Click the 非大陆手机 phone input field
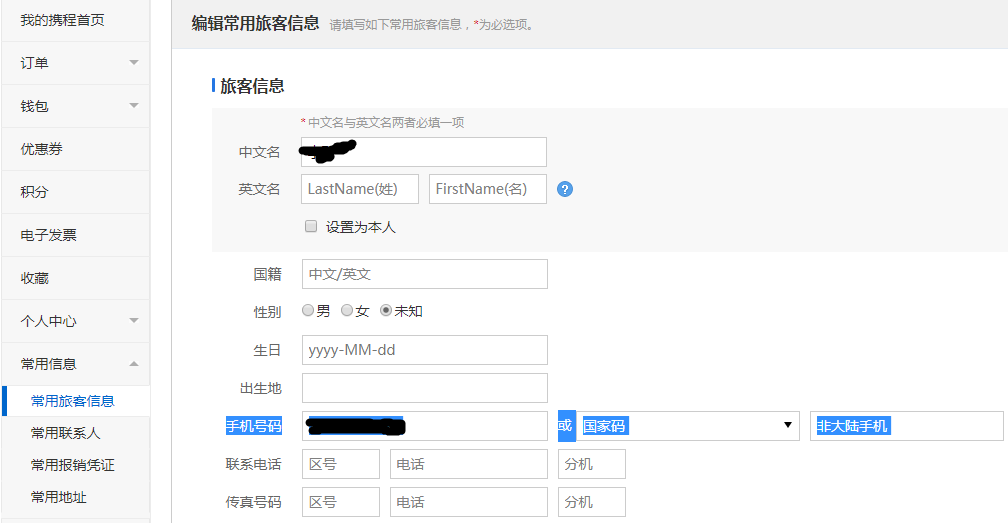The image size is (1008, 523). 906,426
